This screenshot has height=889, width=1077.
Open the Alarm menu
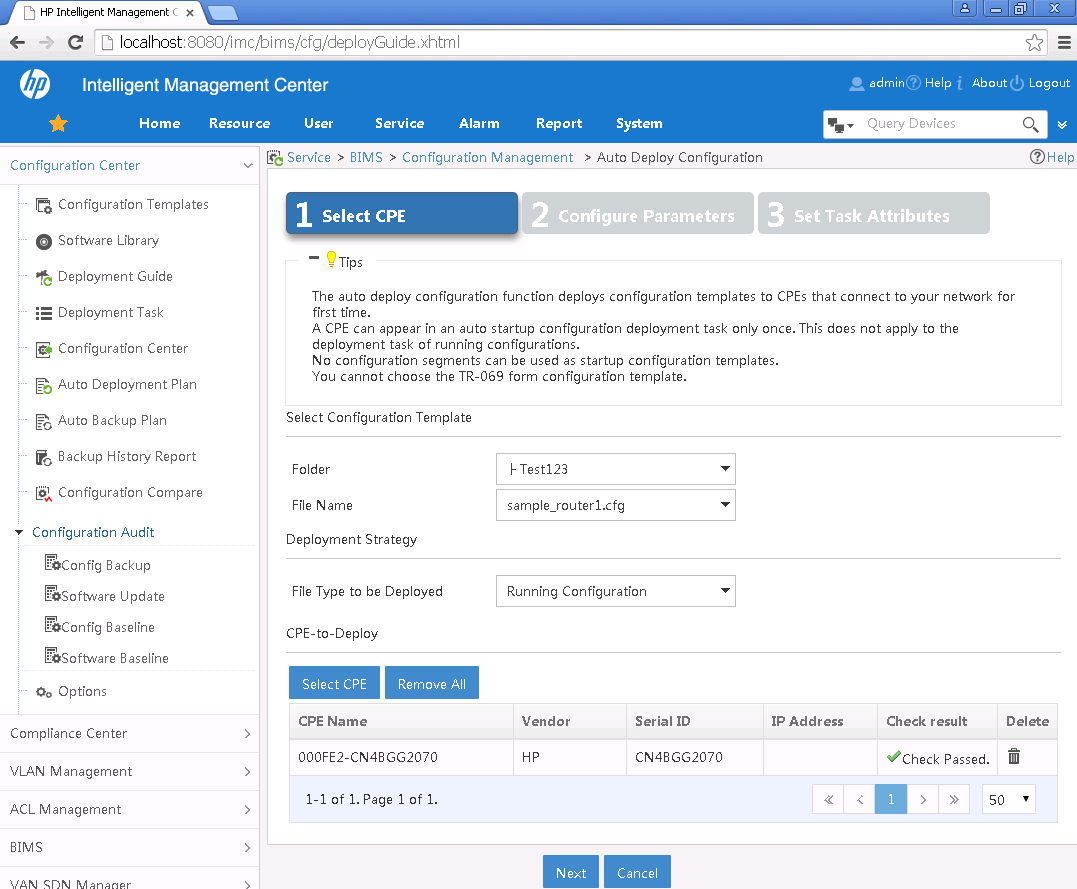[479, 124]
